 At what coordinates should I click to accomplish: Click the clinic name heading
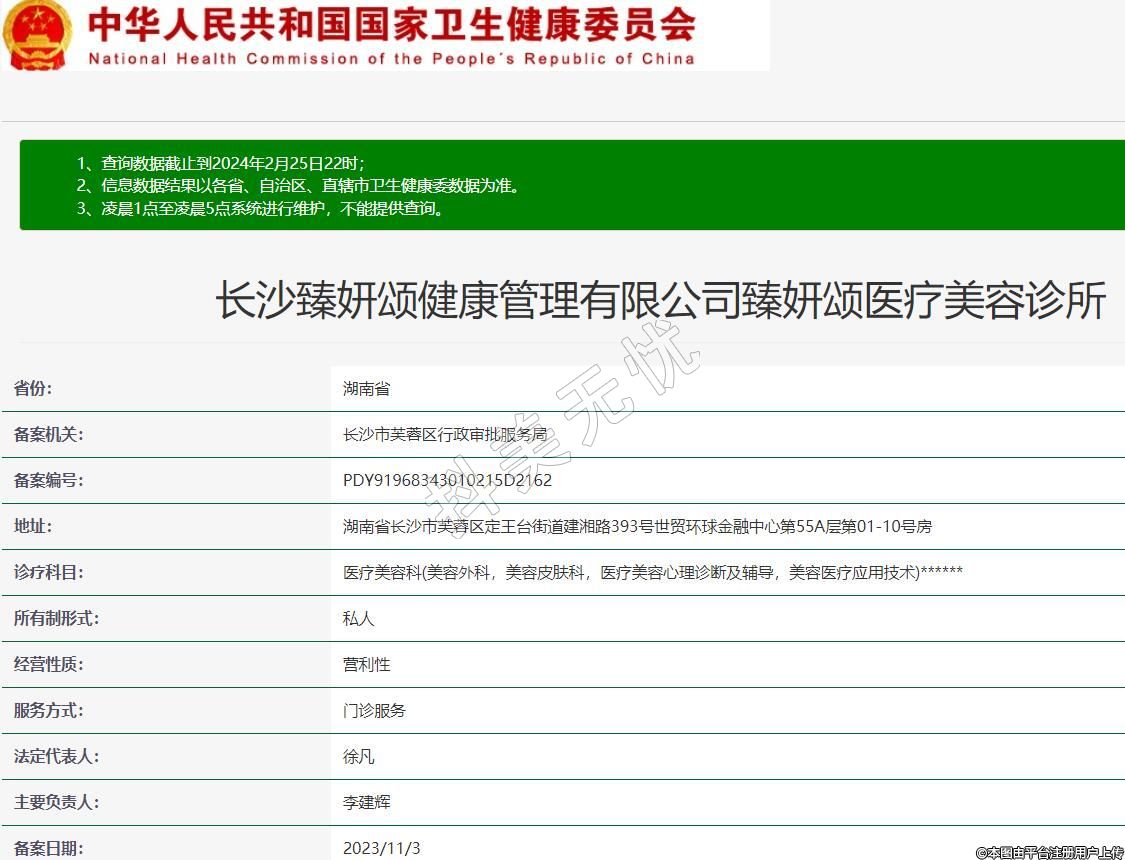tap(661, 301)
